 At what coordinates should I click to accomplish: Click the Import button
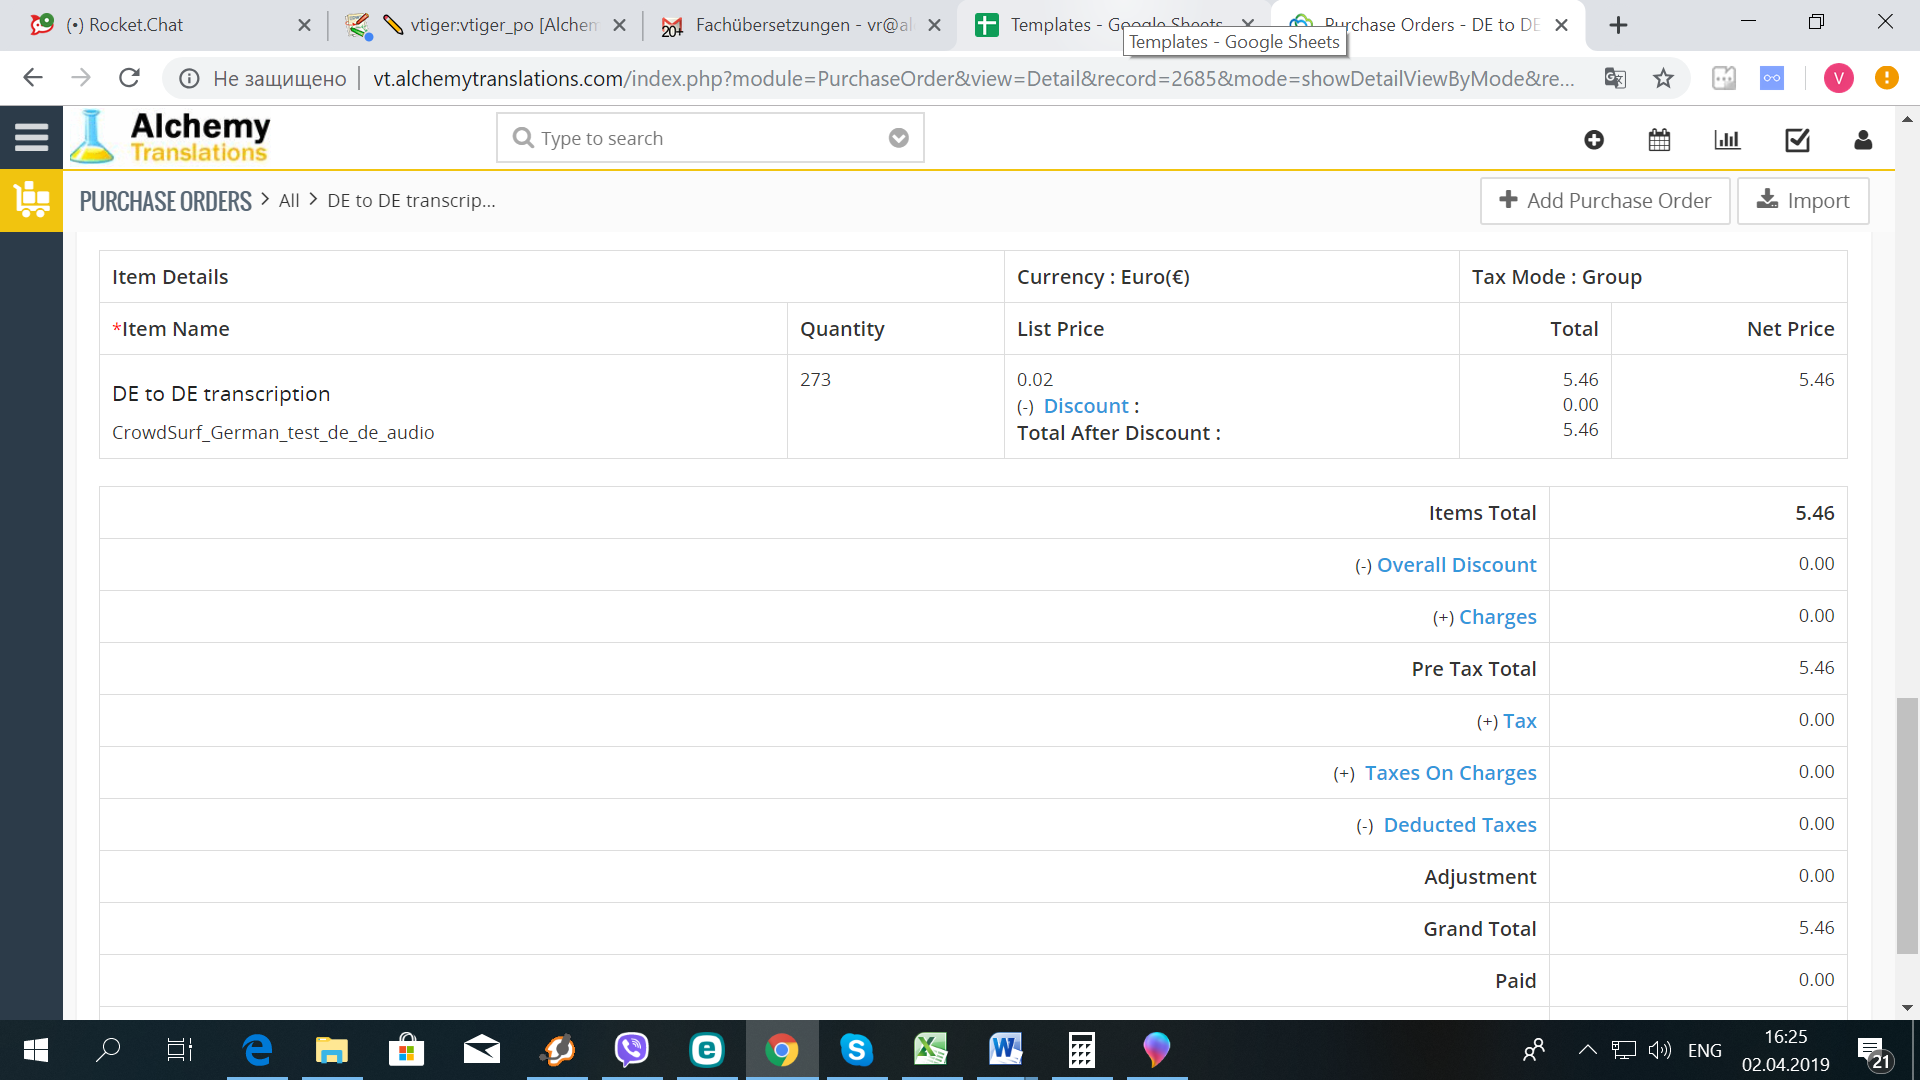[x=1803, y=201]
